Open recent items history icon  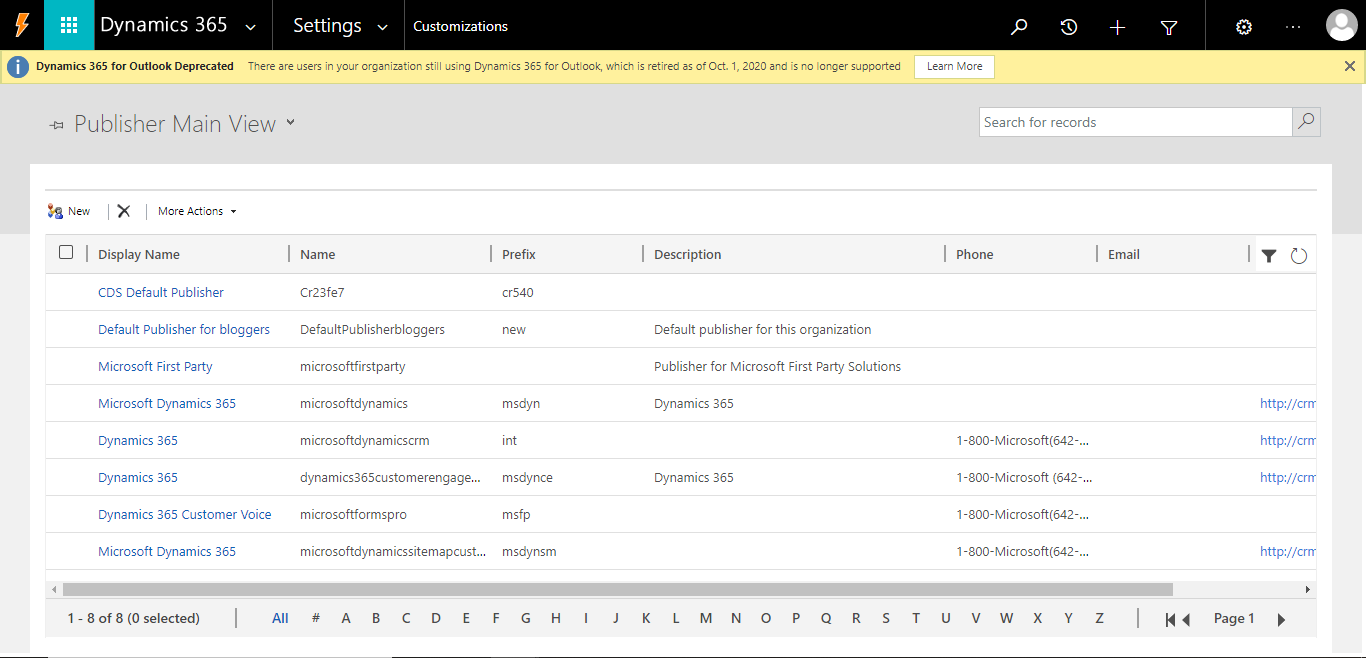(1069, 27)
